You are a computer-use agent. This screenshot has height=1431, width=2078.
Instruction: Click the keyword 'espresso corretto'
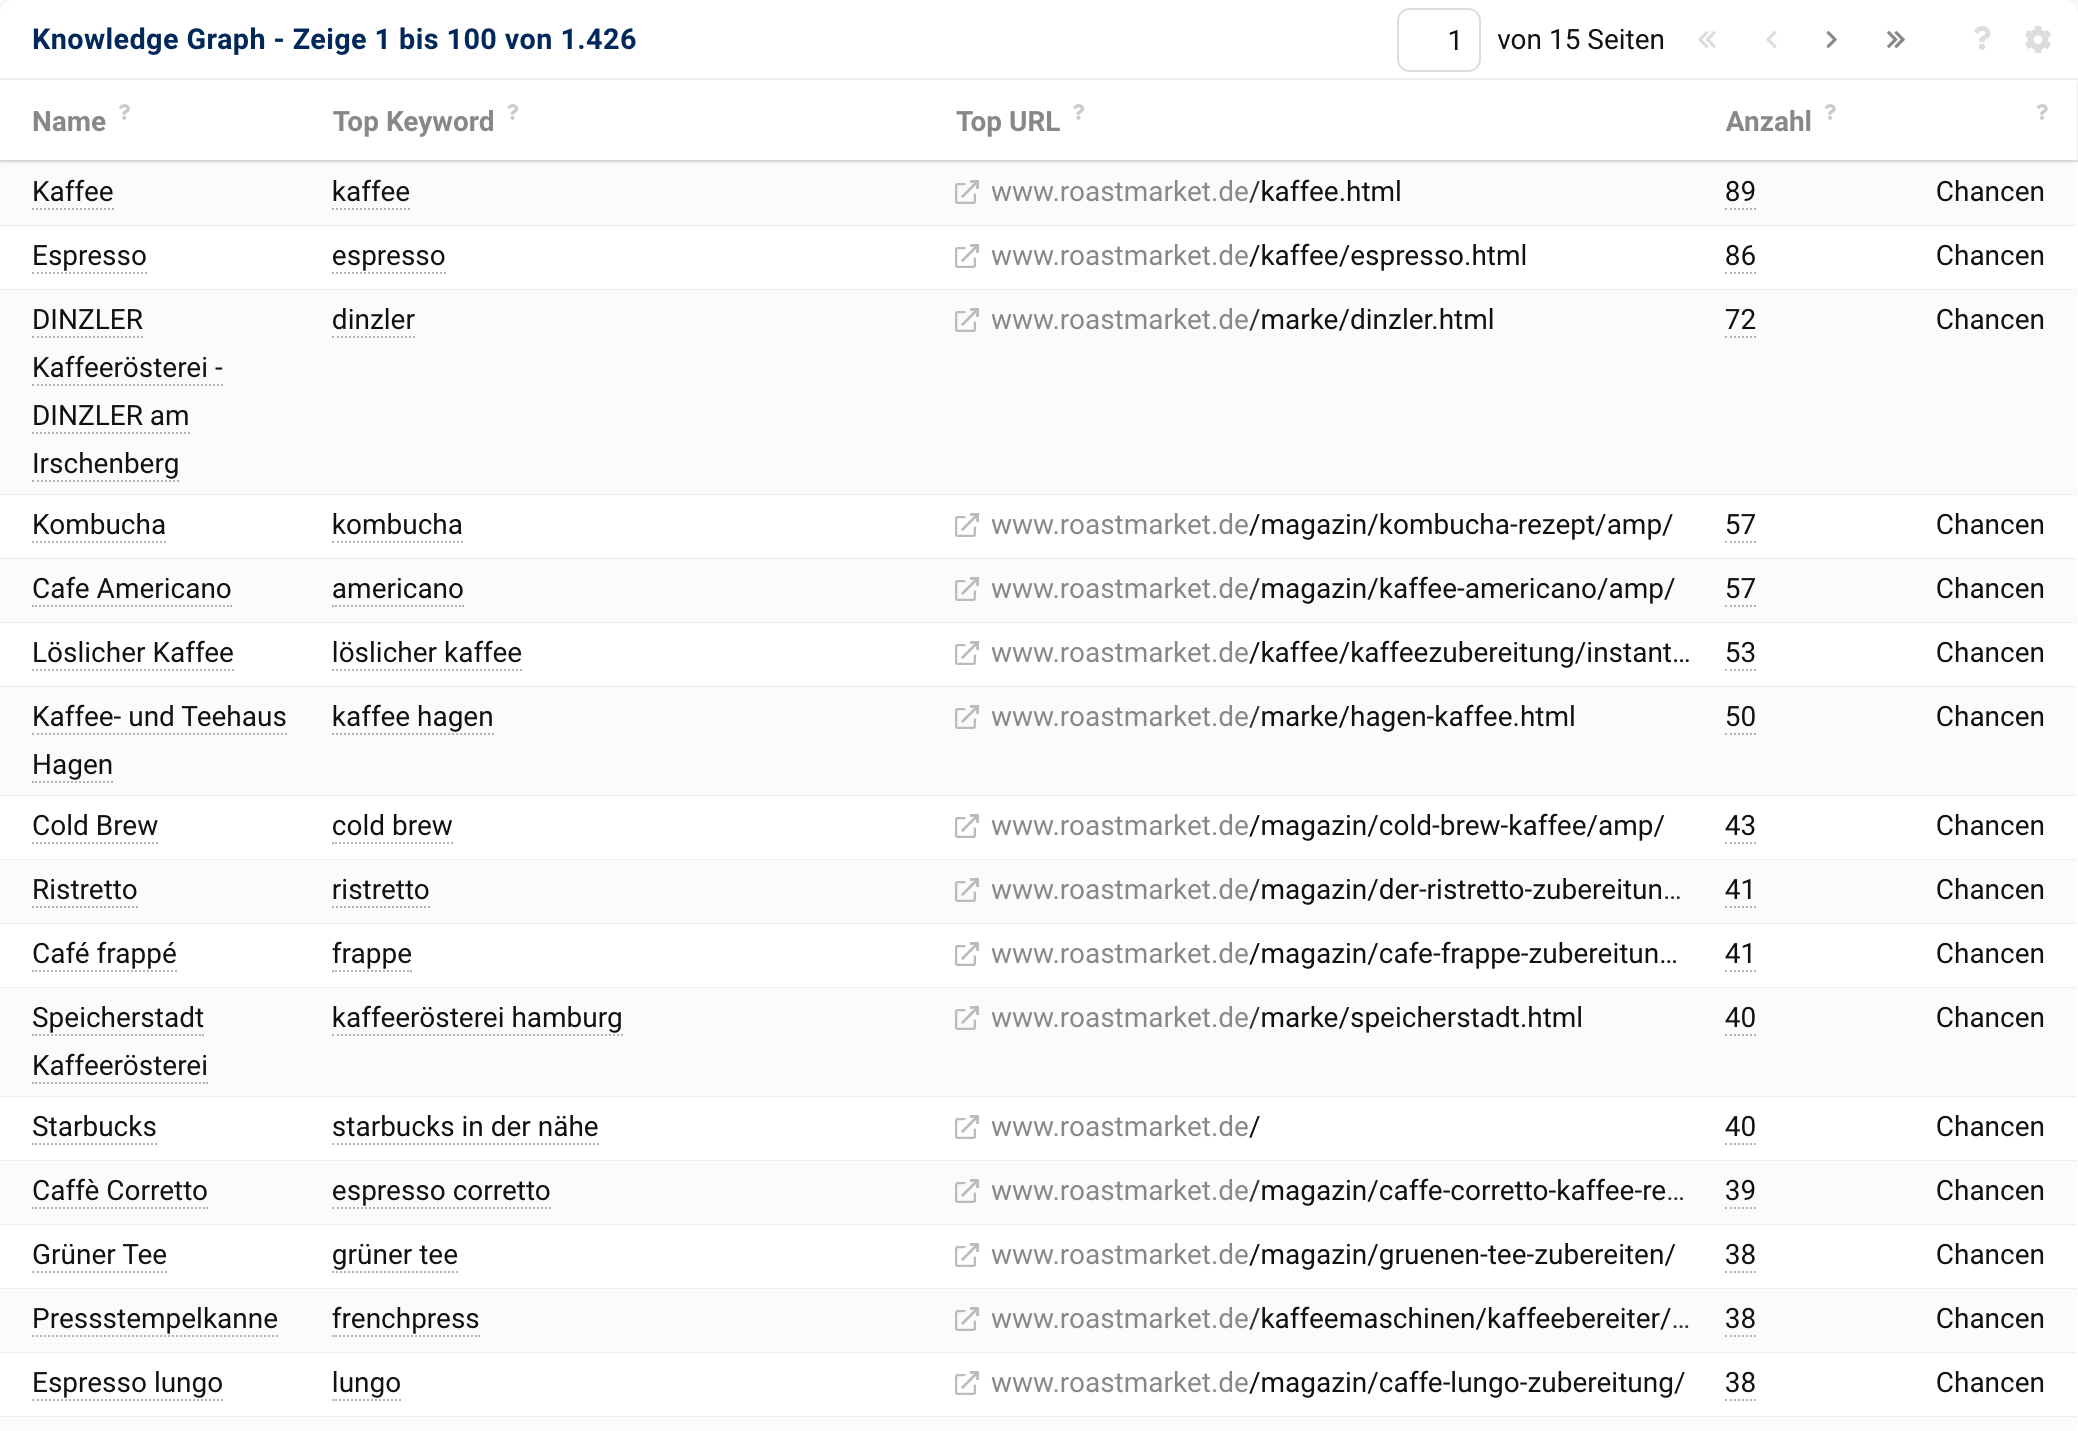tap(441, 1191)
